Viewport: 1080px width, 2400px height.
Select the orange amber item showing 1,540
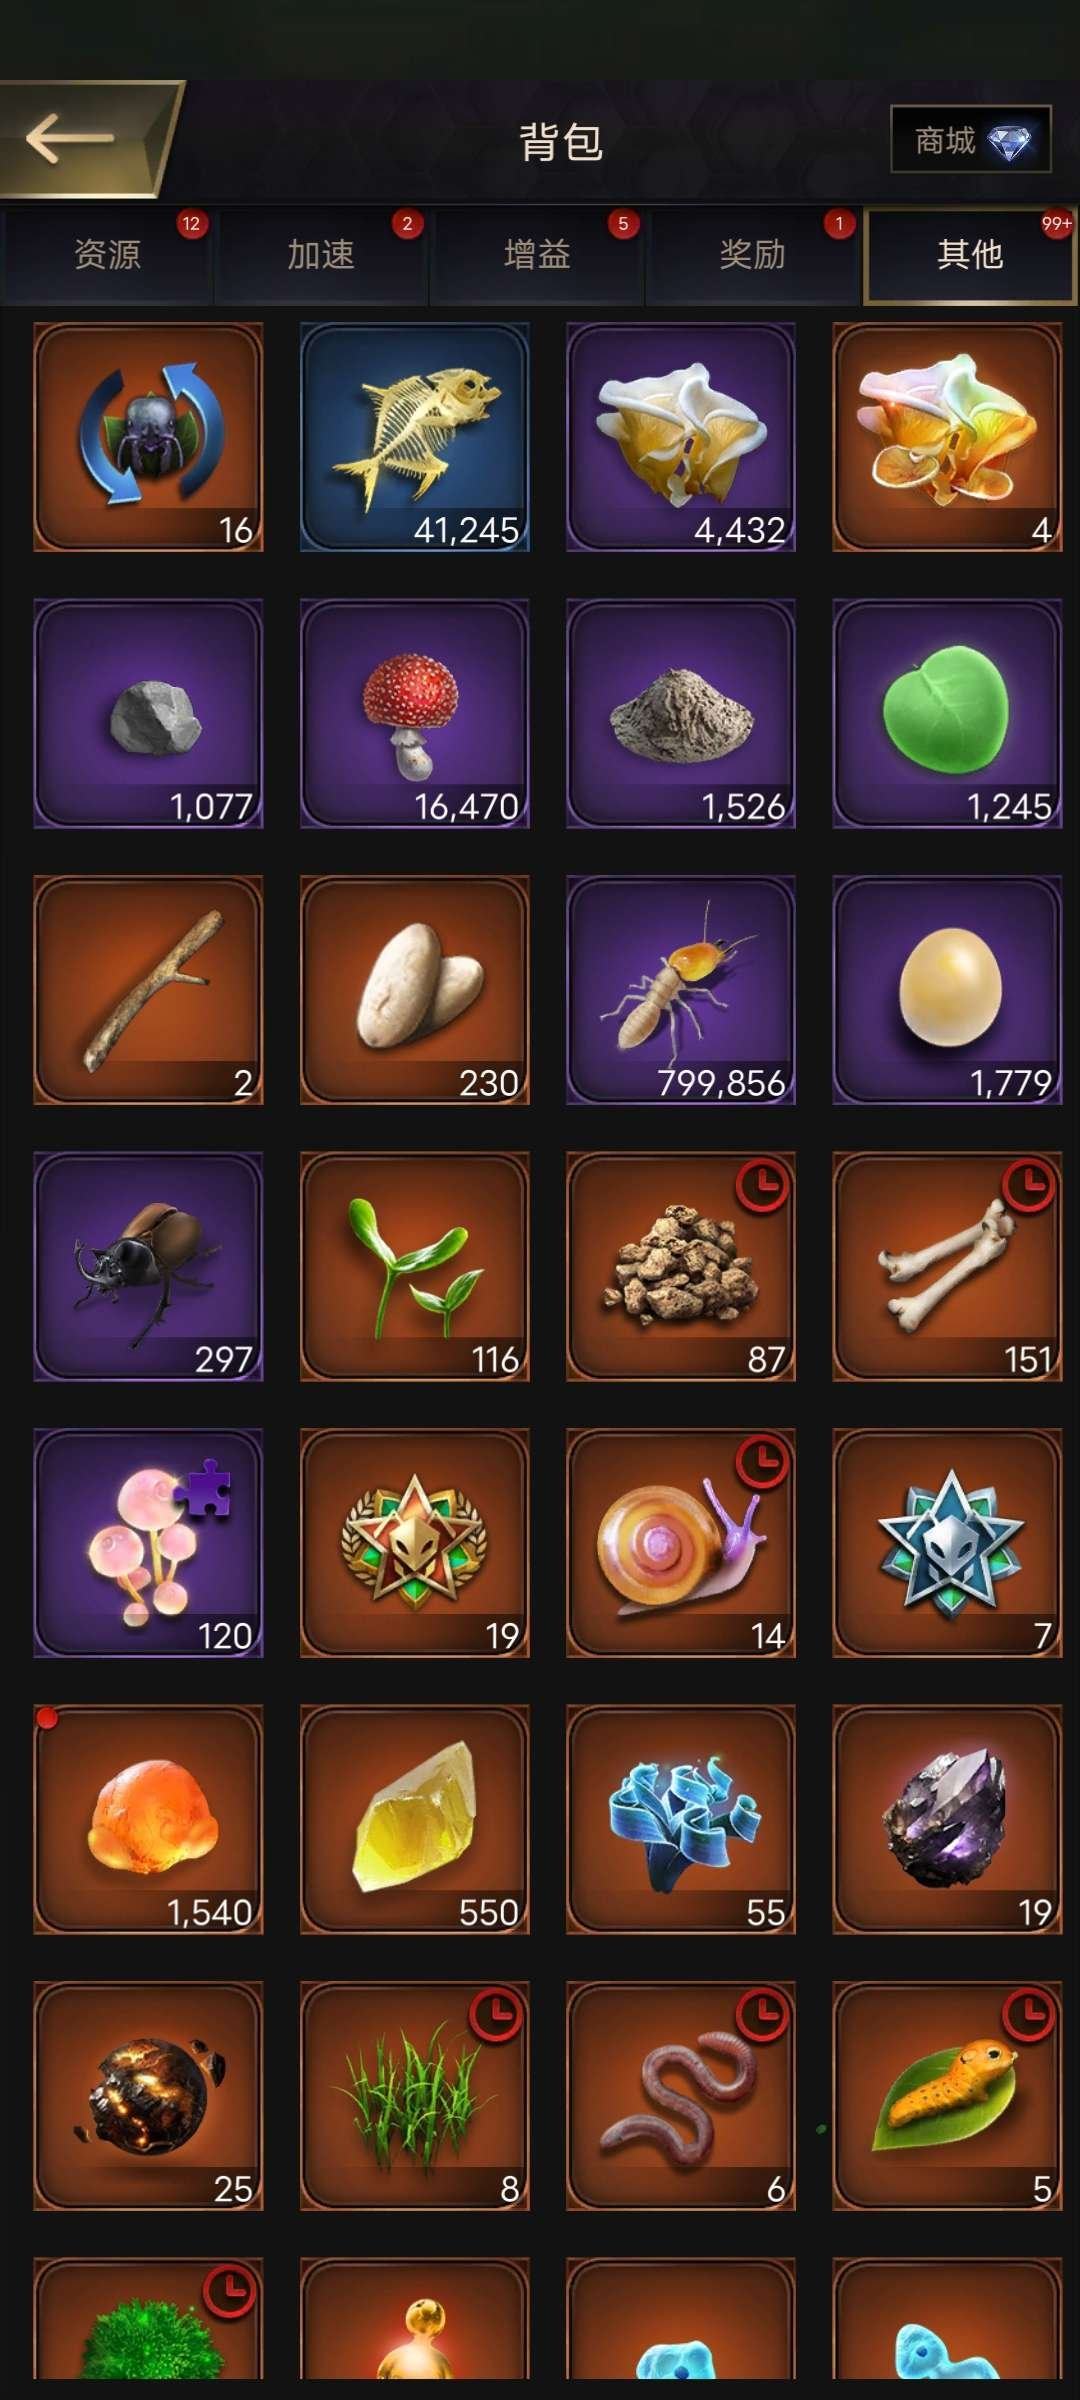148,1819
